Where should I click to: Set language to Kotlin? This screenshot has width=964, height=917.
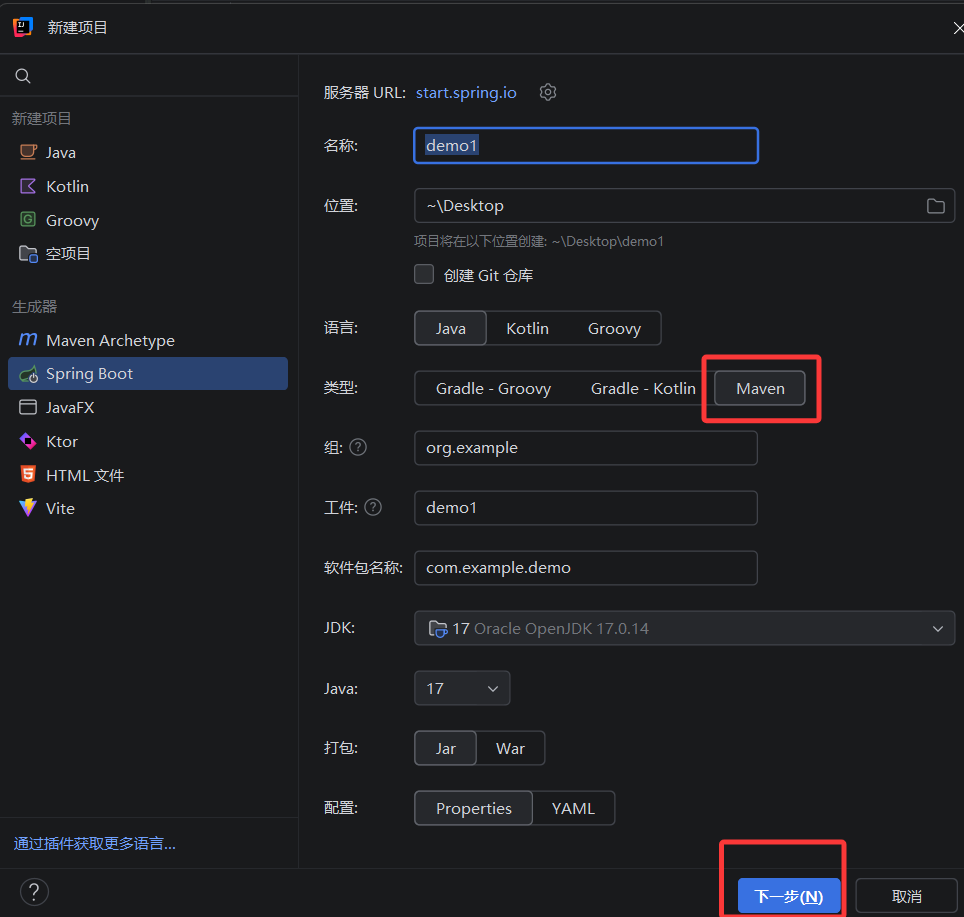(x=527, y=328)
